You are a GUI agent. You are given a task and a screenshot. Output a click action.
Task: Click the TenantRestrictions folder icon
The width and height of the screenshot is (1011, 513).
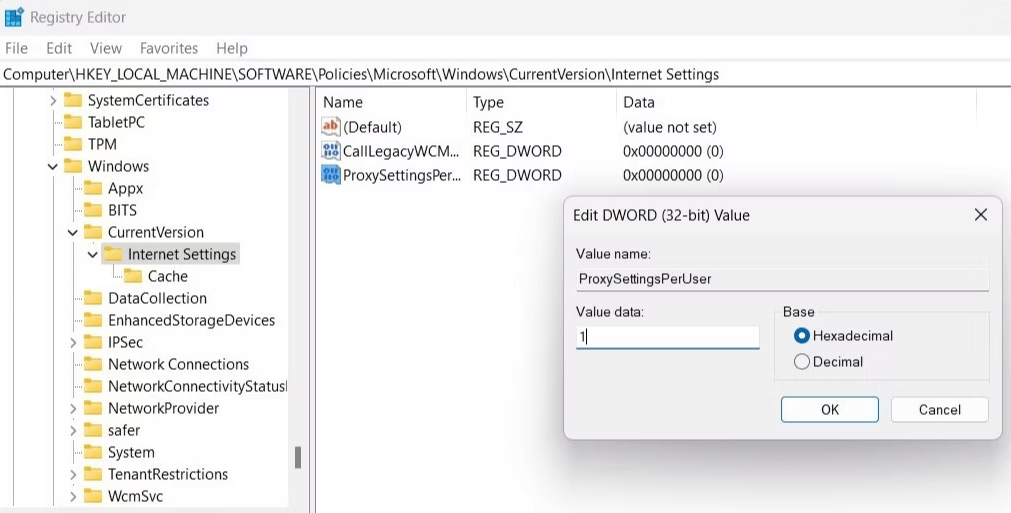93,474
